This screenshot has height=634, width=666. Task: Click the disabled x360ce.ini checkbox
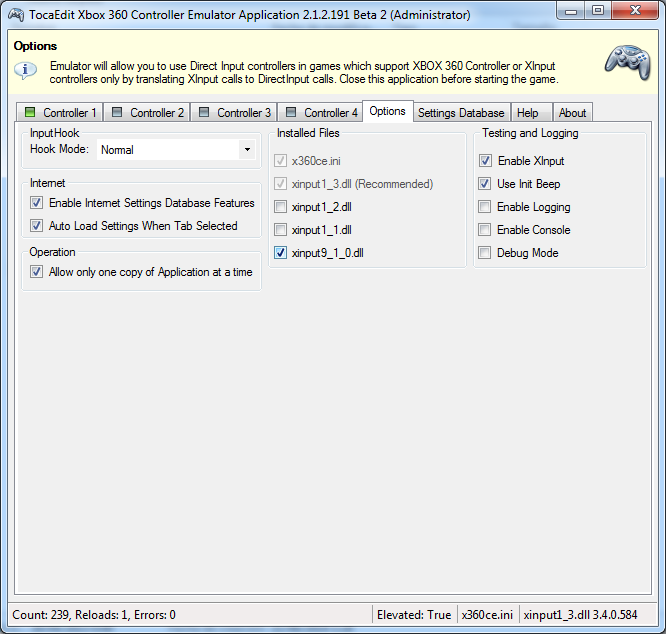pyautogui.click(x=280, y=161)
